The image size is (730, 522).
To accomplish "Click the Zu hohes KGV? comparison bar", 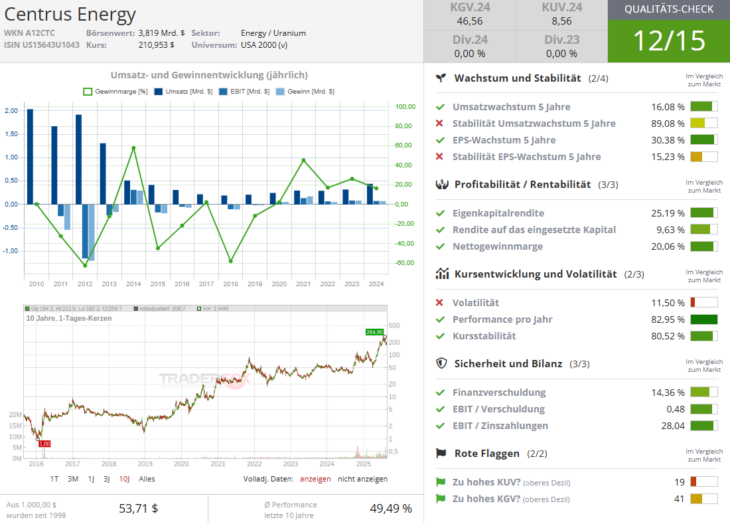I will (704, 499).
